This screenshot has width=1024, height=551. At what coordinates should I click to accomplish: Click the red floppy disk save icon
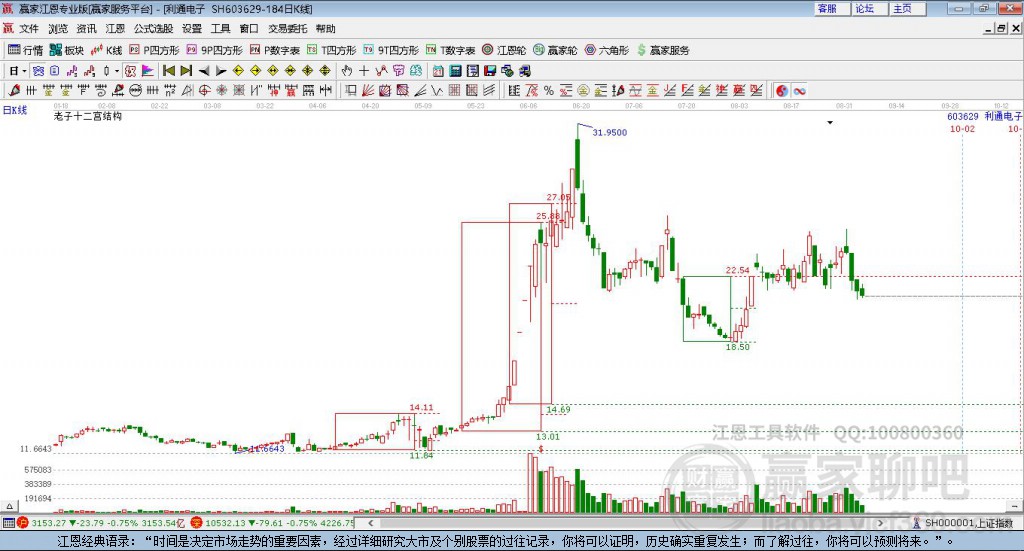pos(490,71)
